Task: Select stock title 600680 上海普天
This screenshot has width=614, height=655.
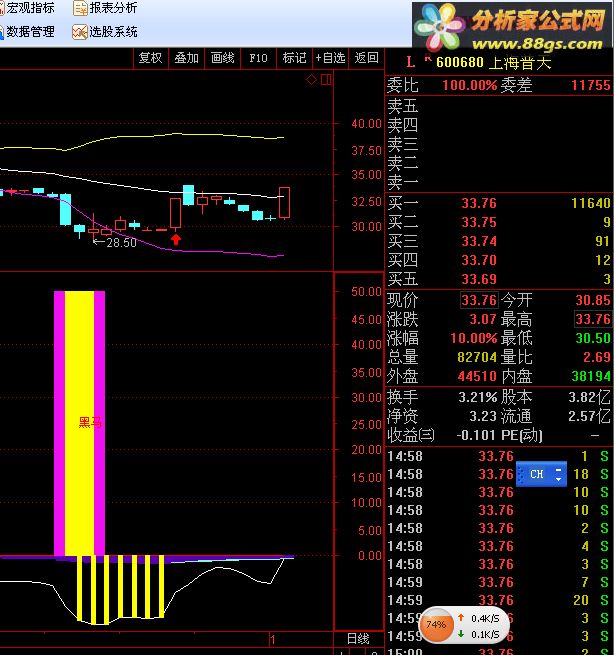Action: 494,63
